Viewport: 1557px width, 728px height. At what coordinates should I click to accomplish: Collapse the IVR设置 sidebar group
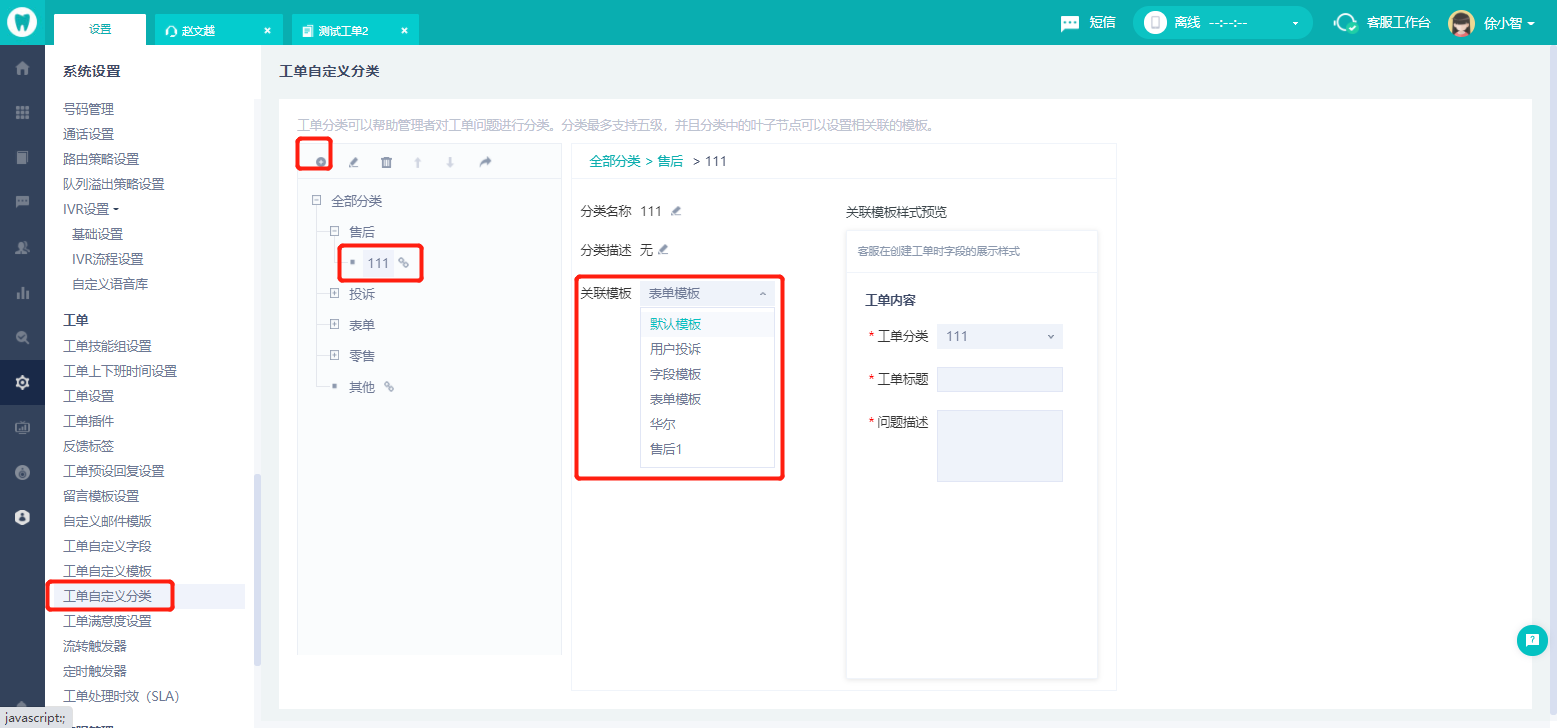pos(91,209)
